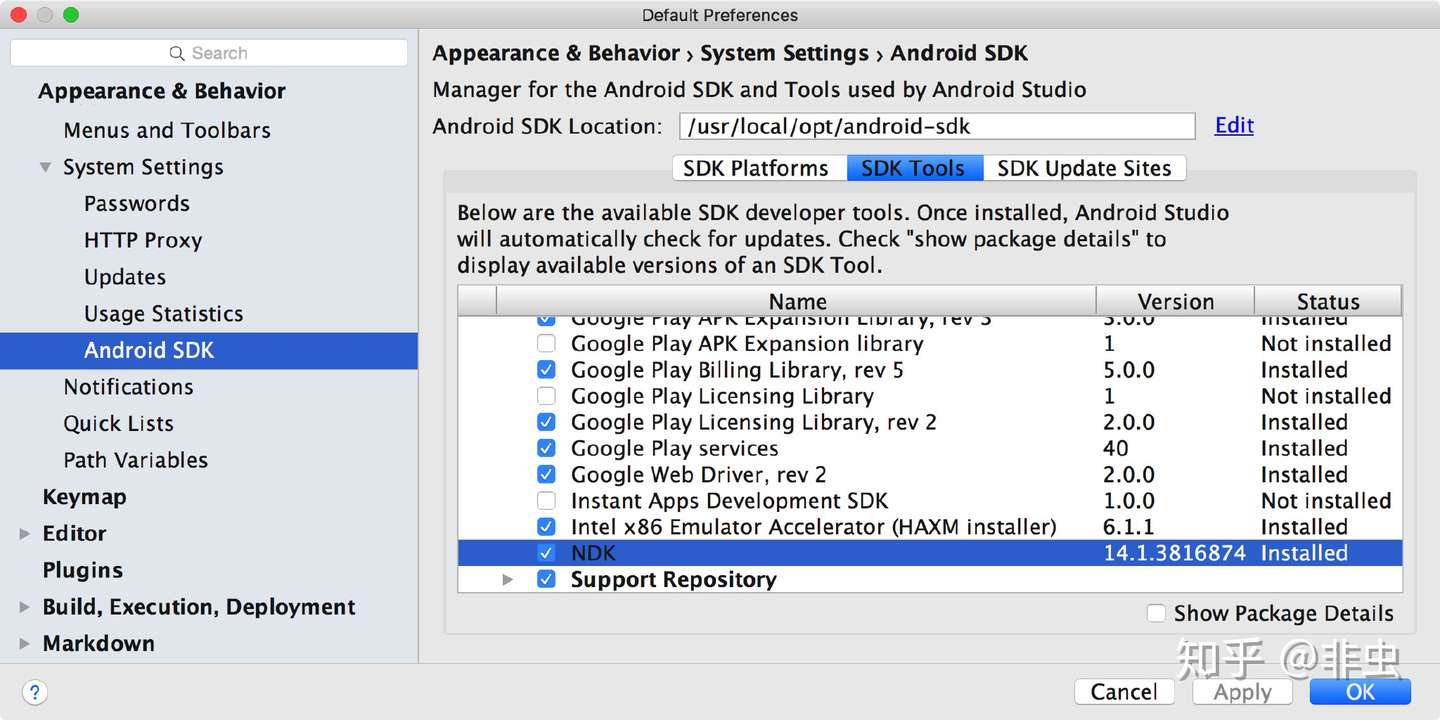Viewport: 1440px width, 720px height.
Task: Select Google Play services row name
Action: [x=675, y=448]
